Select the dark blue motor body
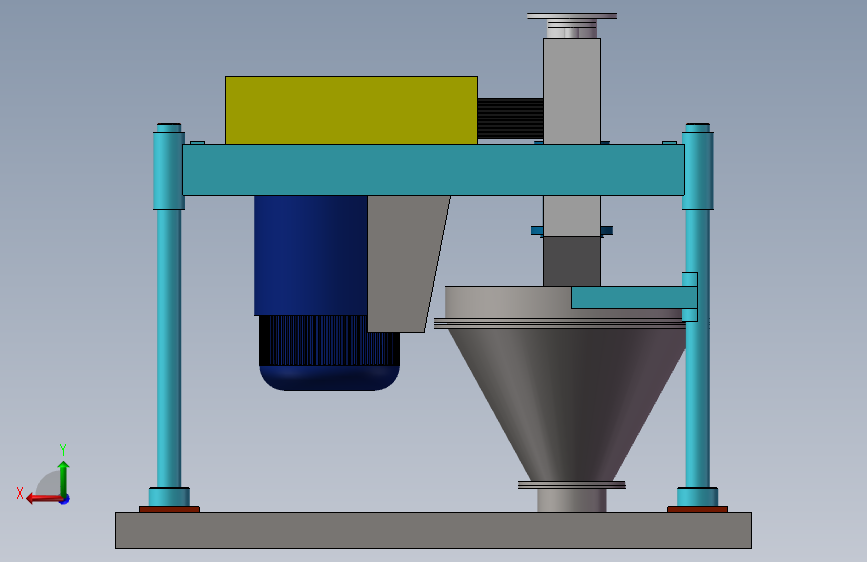This screenshot has width=867, height=562. pos(310,256)
